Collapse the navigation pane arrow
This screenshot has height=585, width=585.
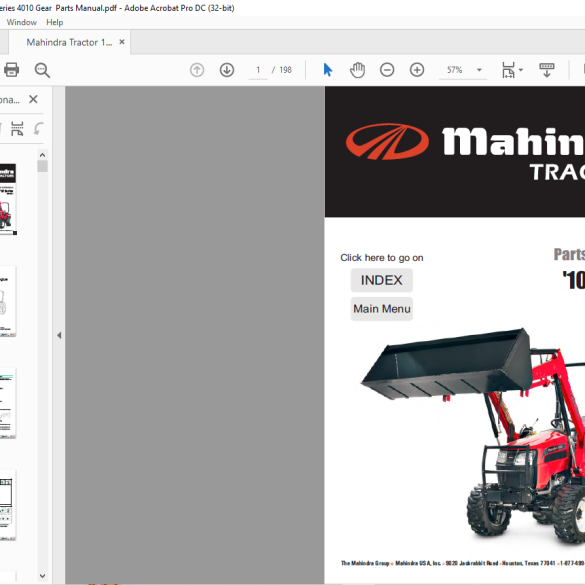coord(59,335)
